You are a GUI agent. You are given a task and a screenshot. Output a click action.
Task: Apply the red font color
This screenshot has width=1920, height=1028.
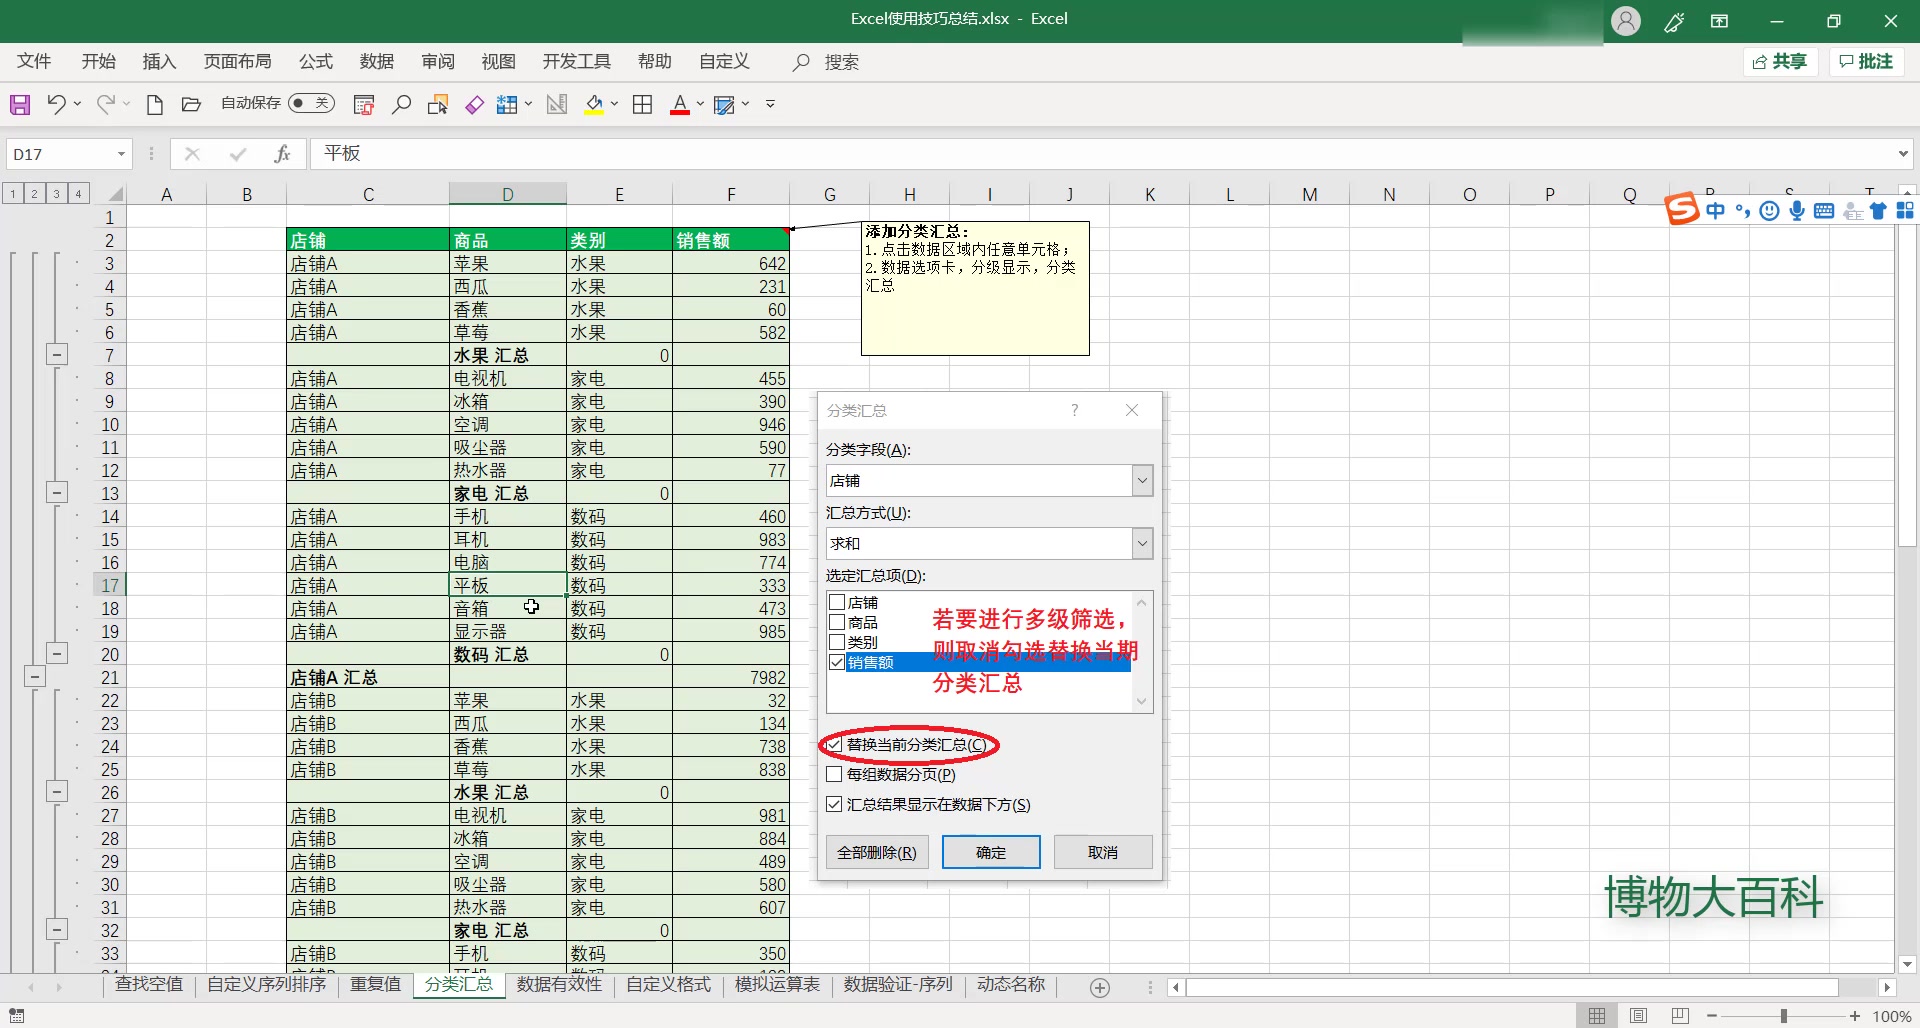[x=680, y=104]
